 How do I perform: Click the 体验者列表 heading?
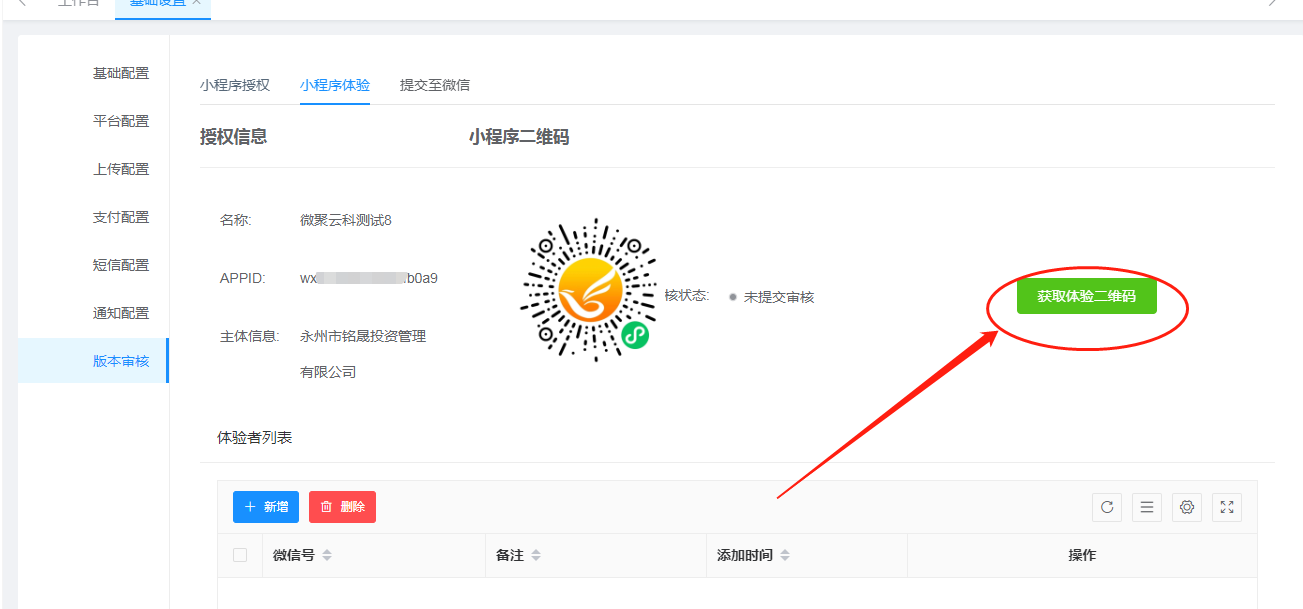pyautogui.click(x=255, y=438)
